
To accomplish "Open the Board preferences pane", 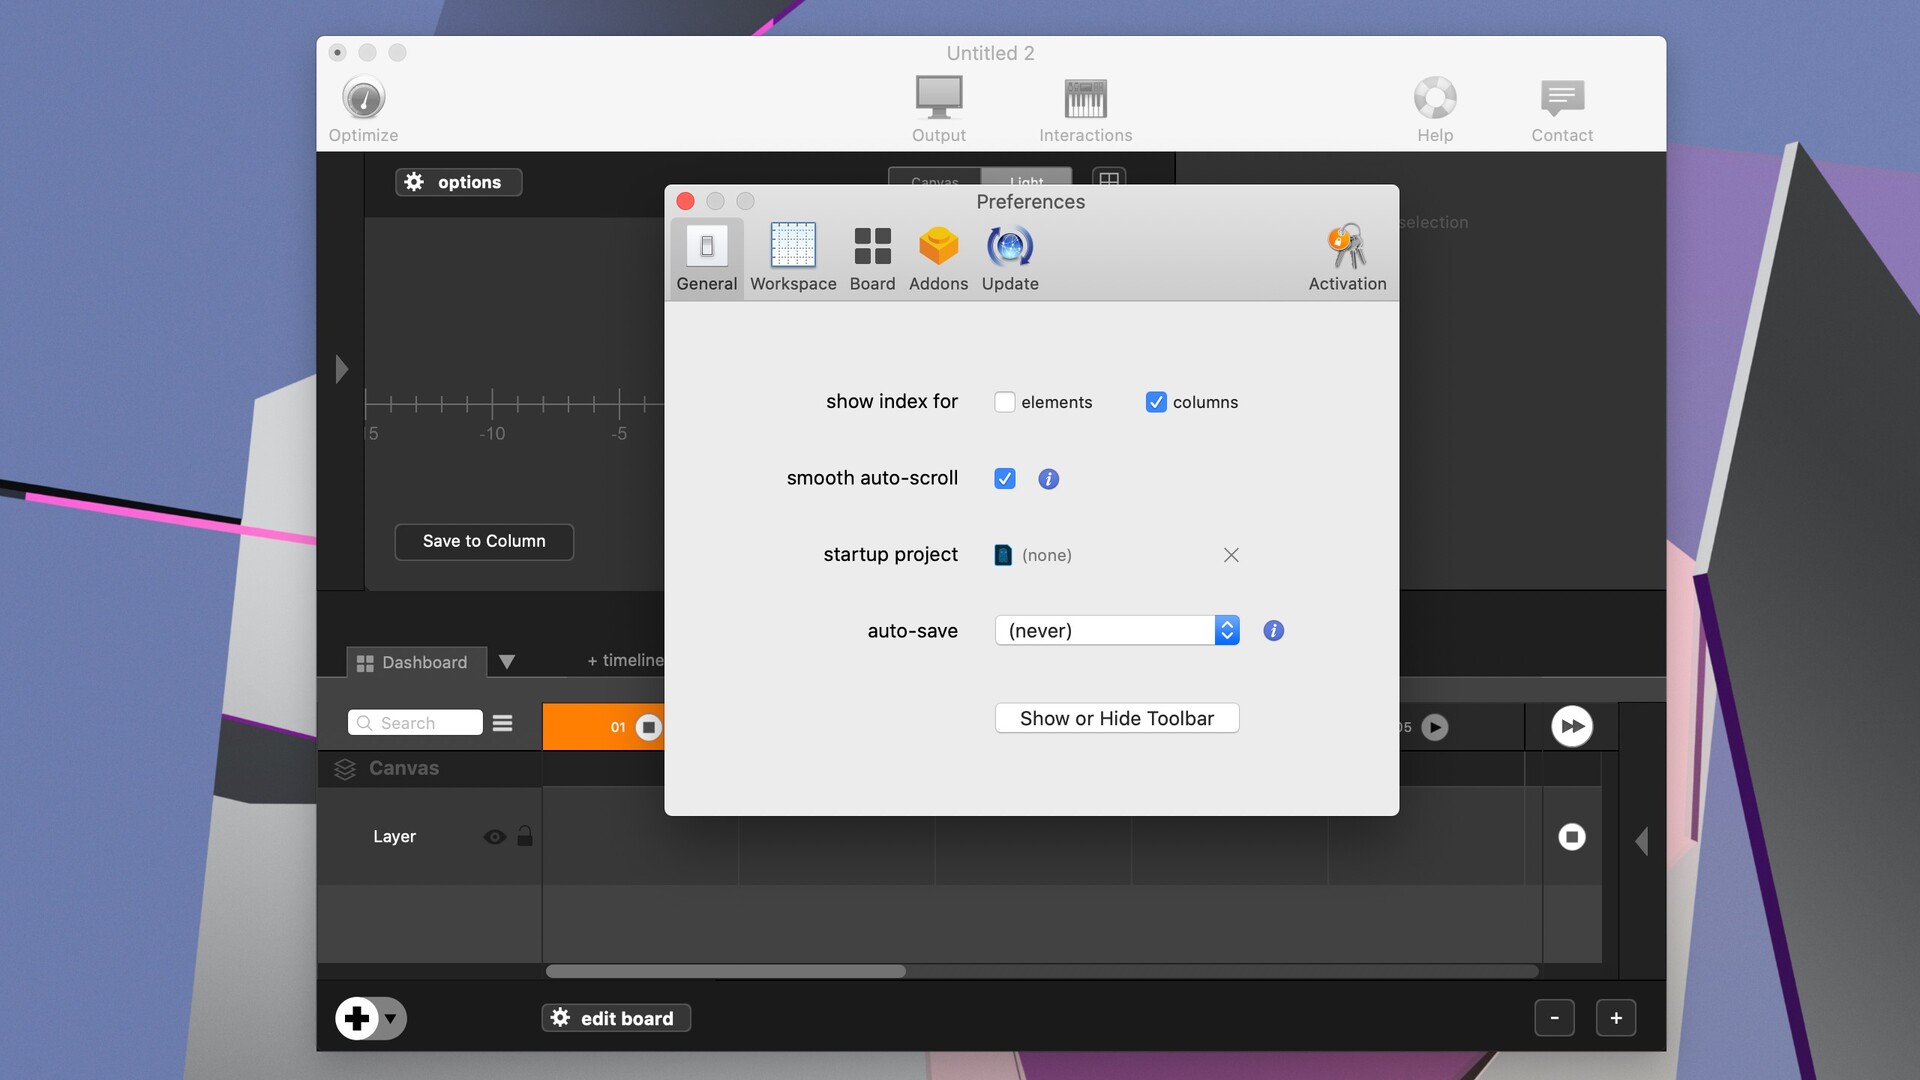I will click(x=872, y=257).
